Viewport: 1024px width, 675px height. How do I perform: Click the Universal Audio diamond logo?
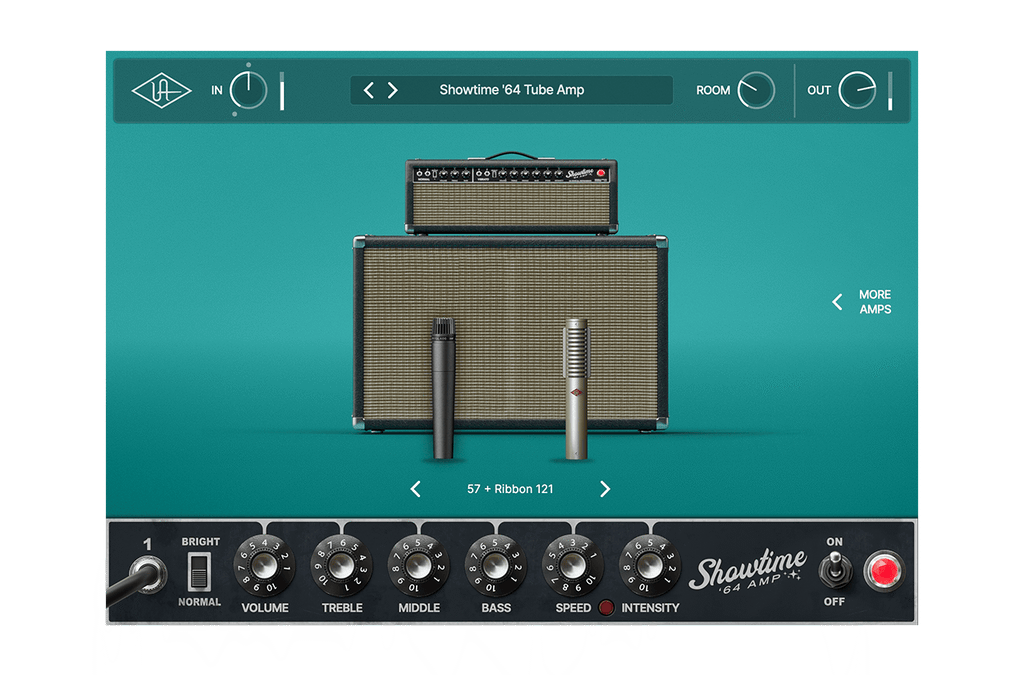pyautogui.click(x=160, y=90)
